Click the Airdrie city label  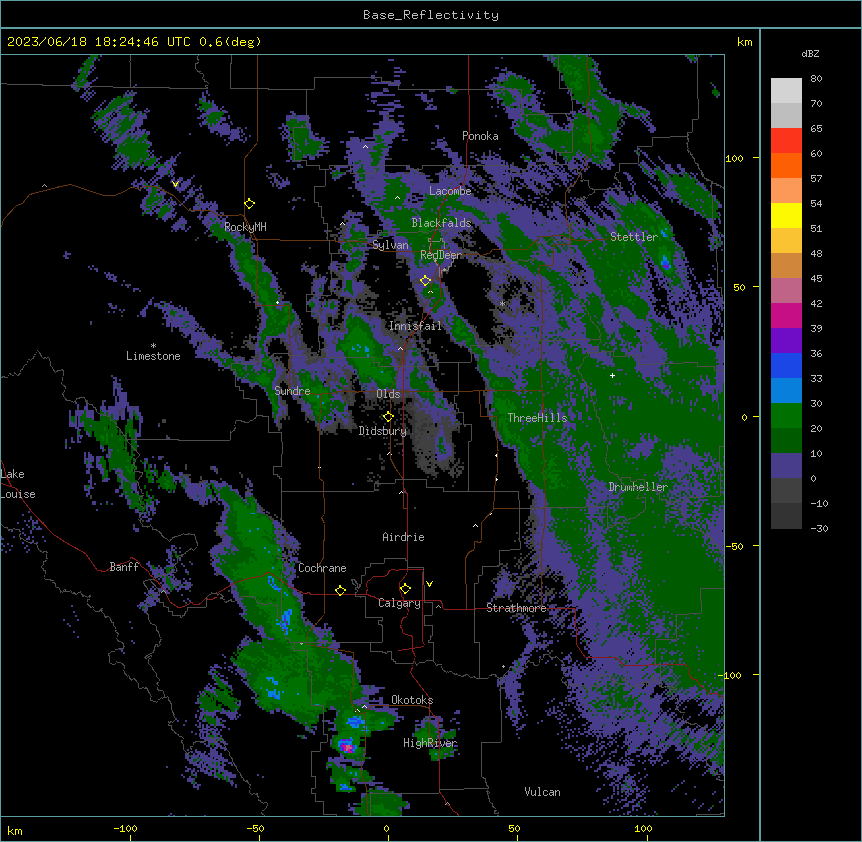point(404,537)
